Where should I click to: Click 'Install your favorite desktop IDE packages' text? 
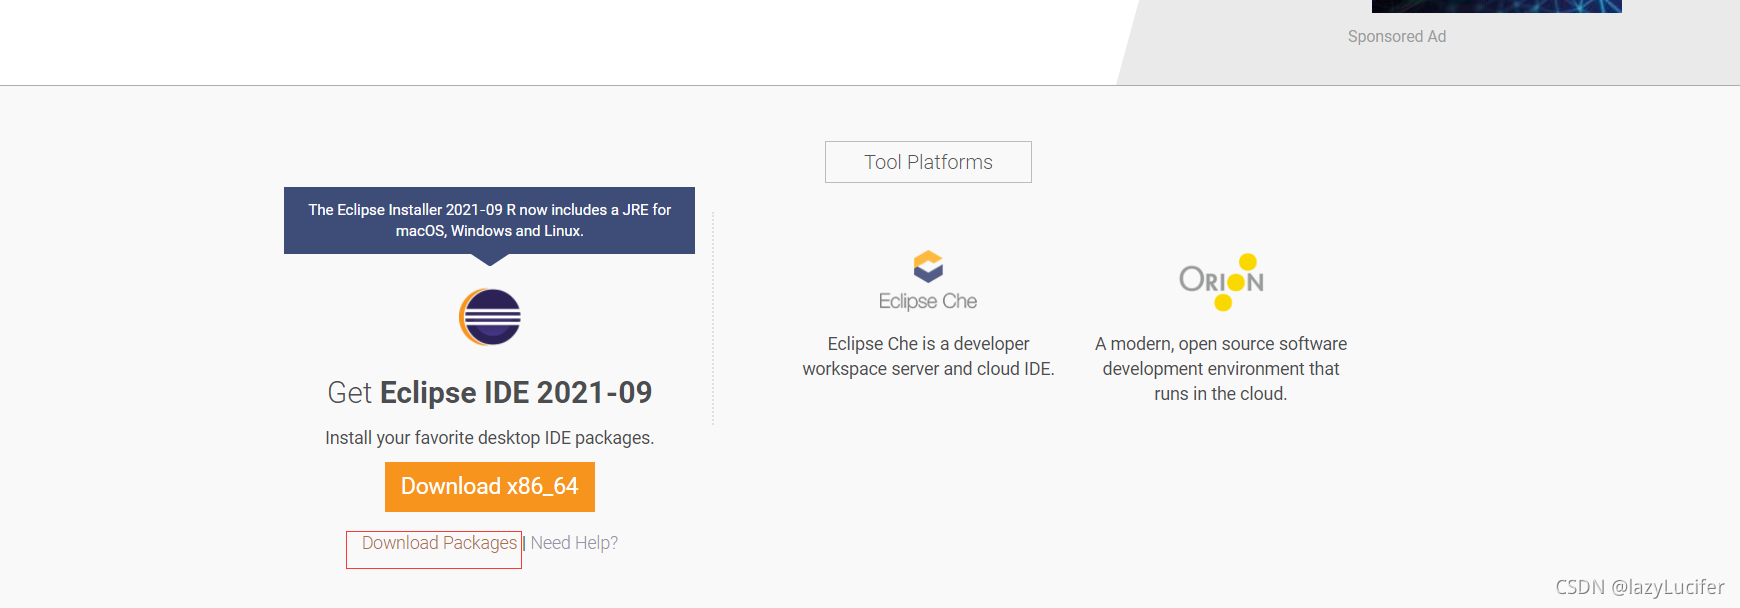coord(490,438)
